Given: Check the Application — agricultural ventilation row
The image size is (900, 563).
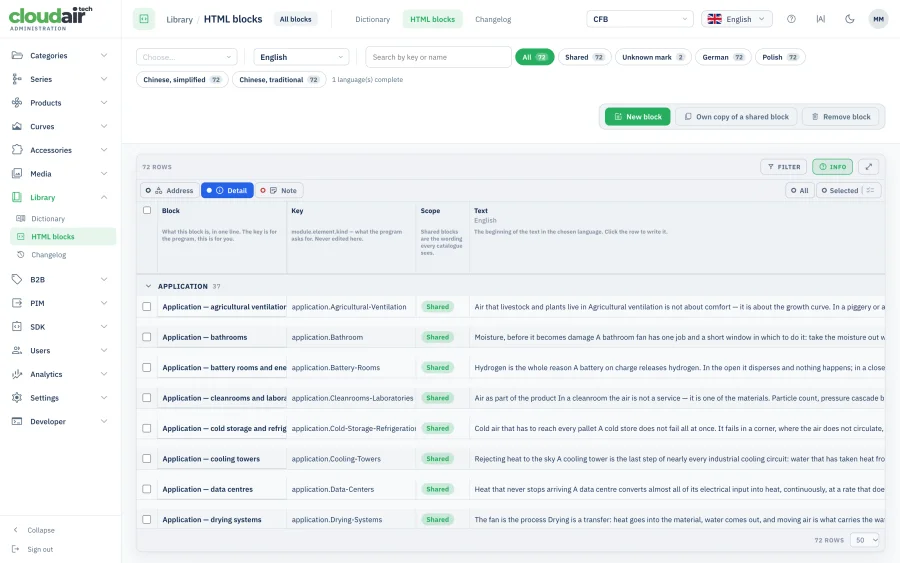Looking at the screenshot, I should click(147, 306).
